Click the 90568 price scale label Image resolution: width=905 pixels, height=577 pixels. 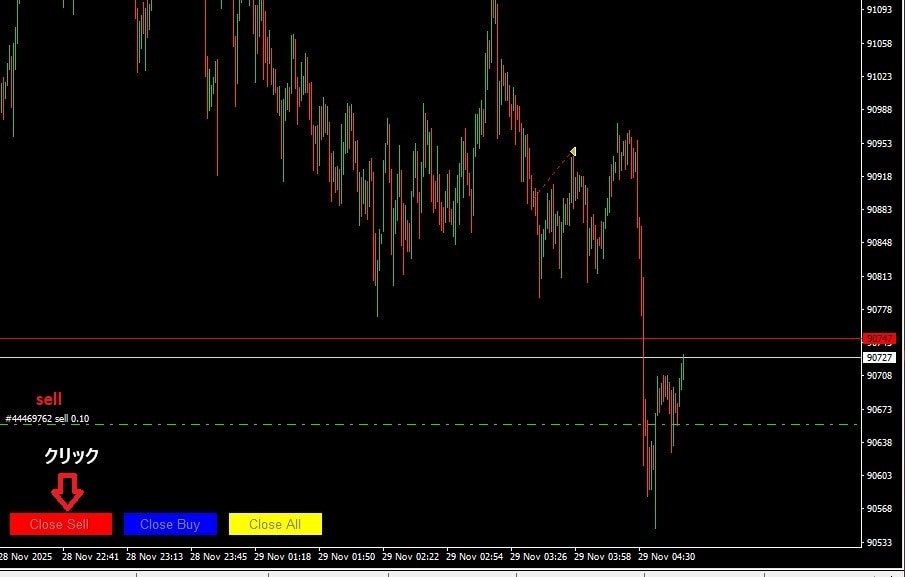[x=880, y=508]
